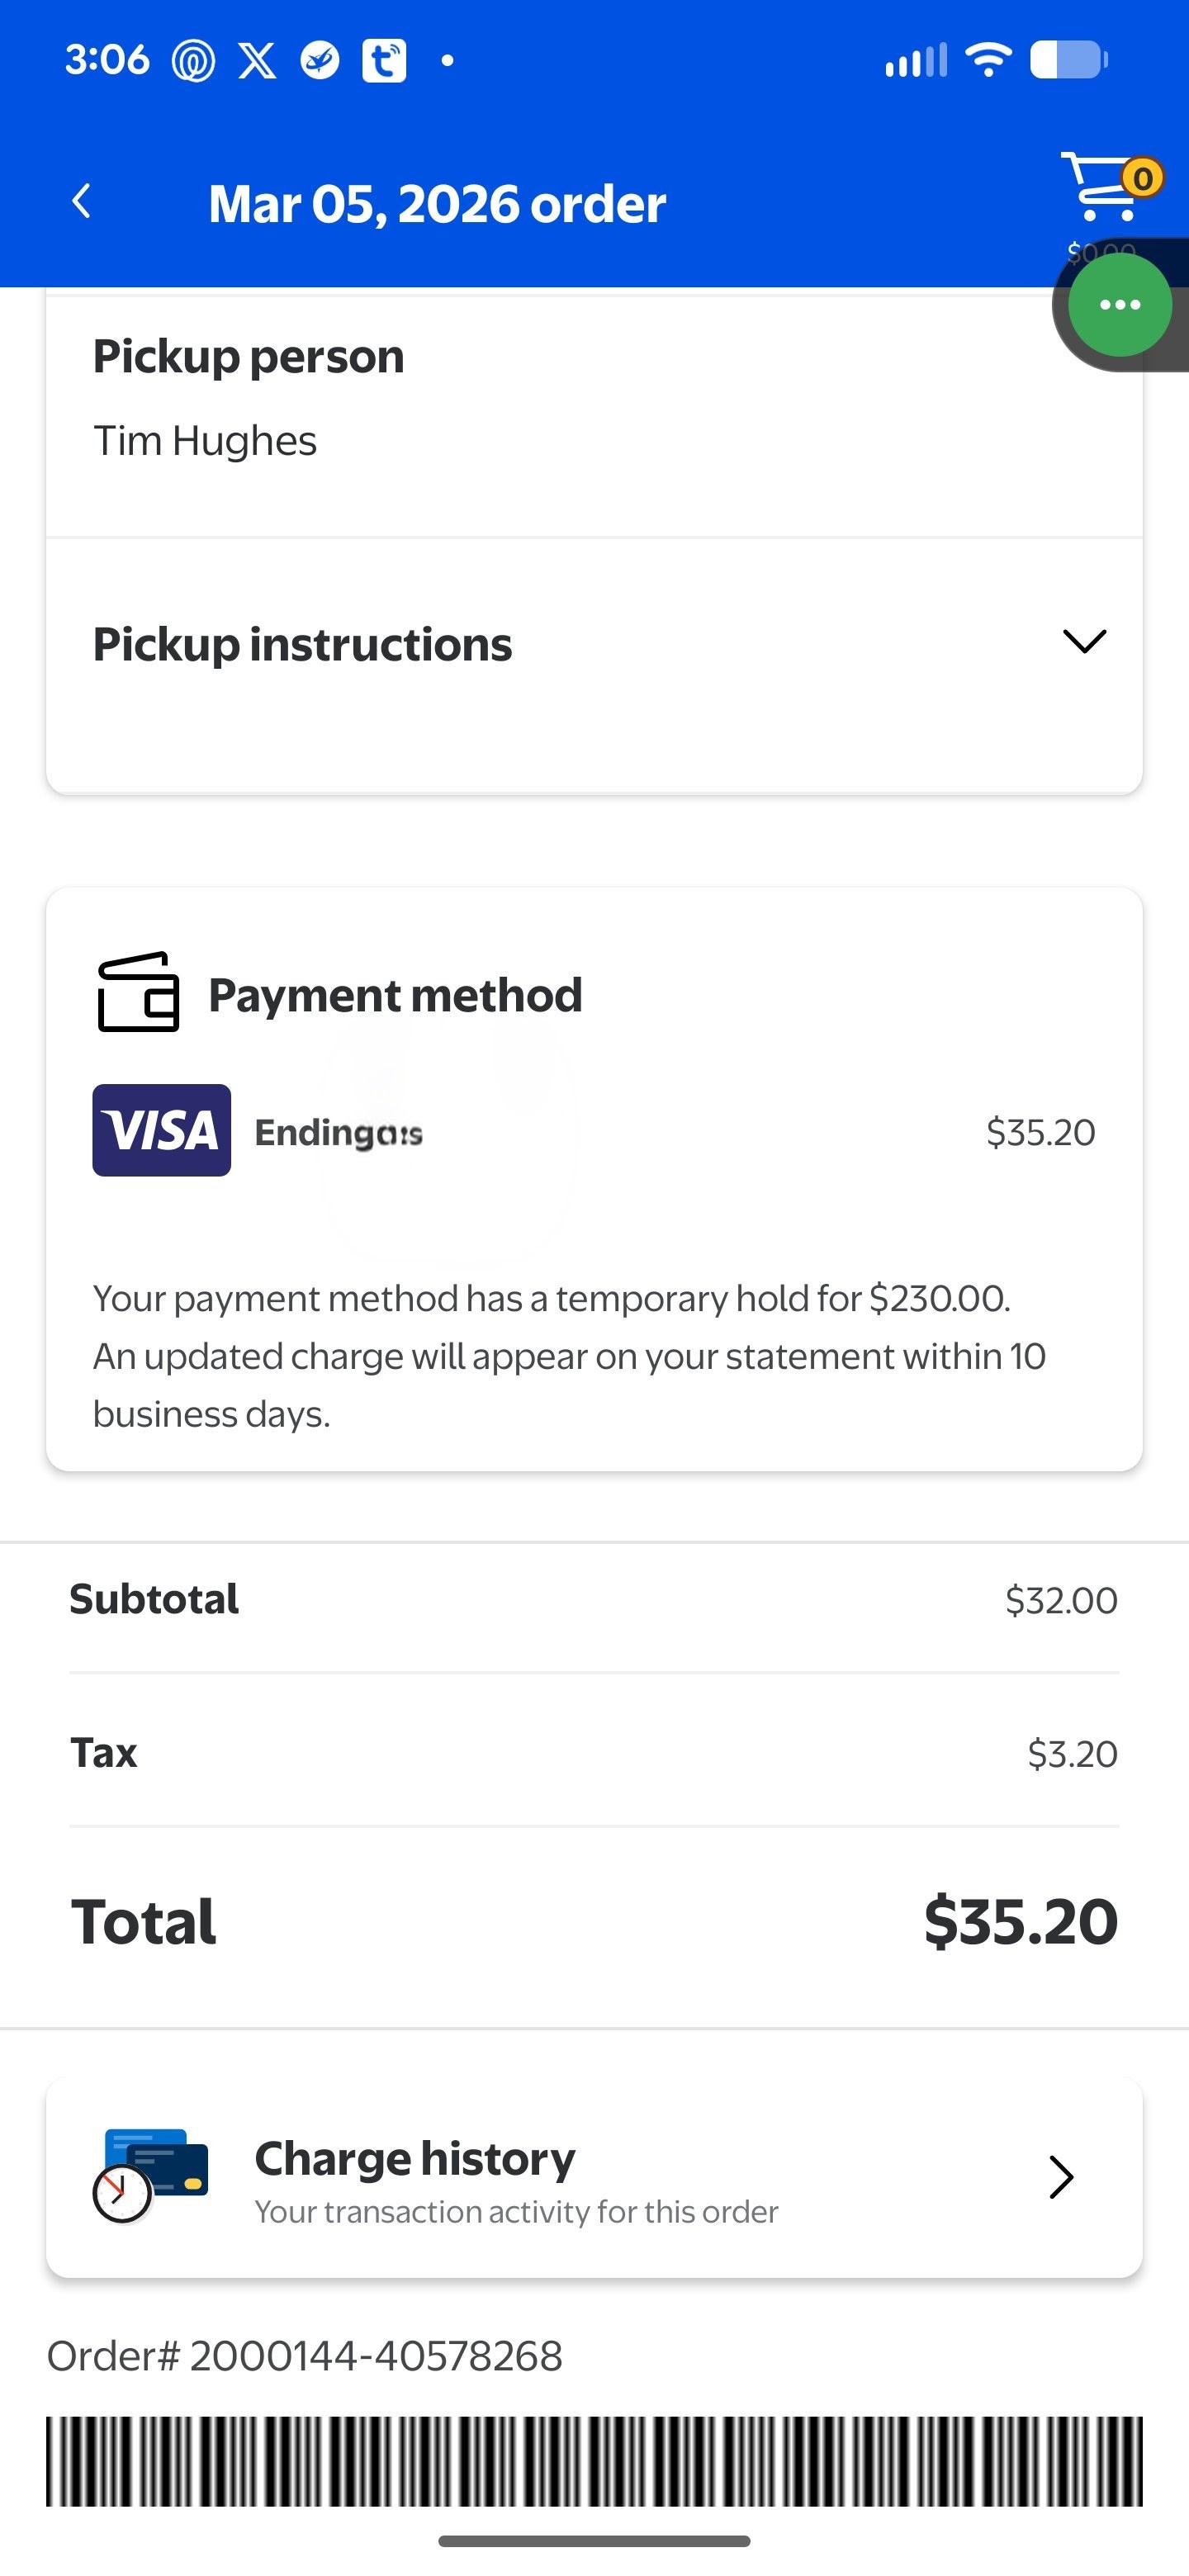Tap pickup person Tim Hughes
The height and width of the screenshot is (2576, 1189).
[205, 441]
